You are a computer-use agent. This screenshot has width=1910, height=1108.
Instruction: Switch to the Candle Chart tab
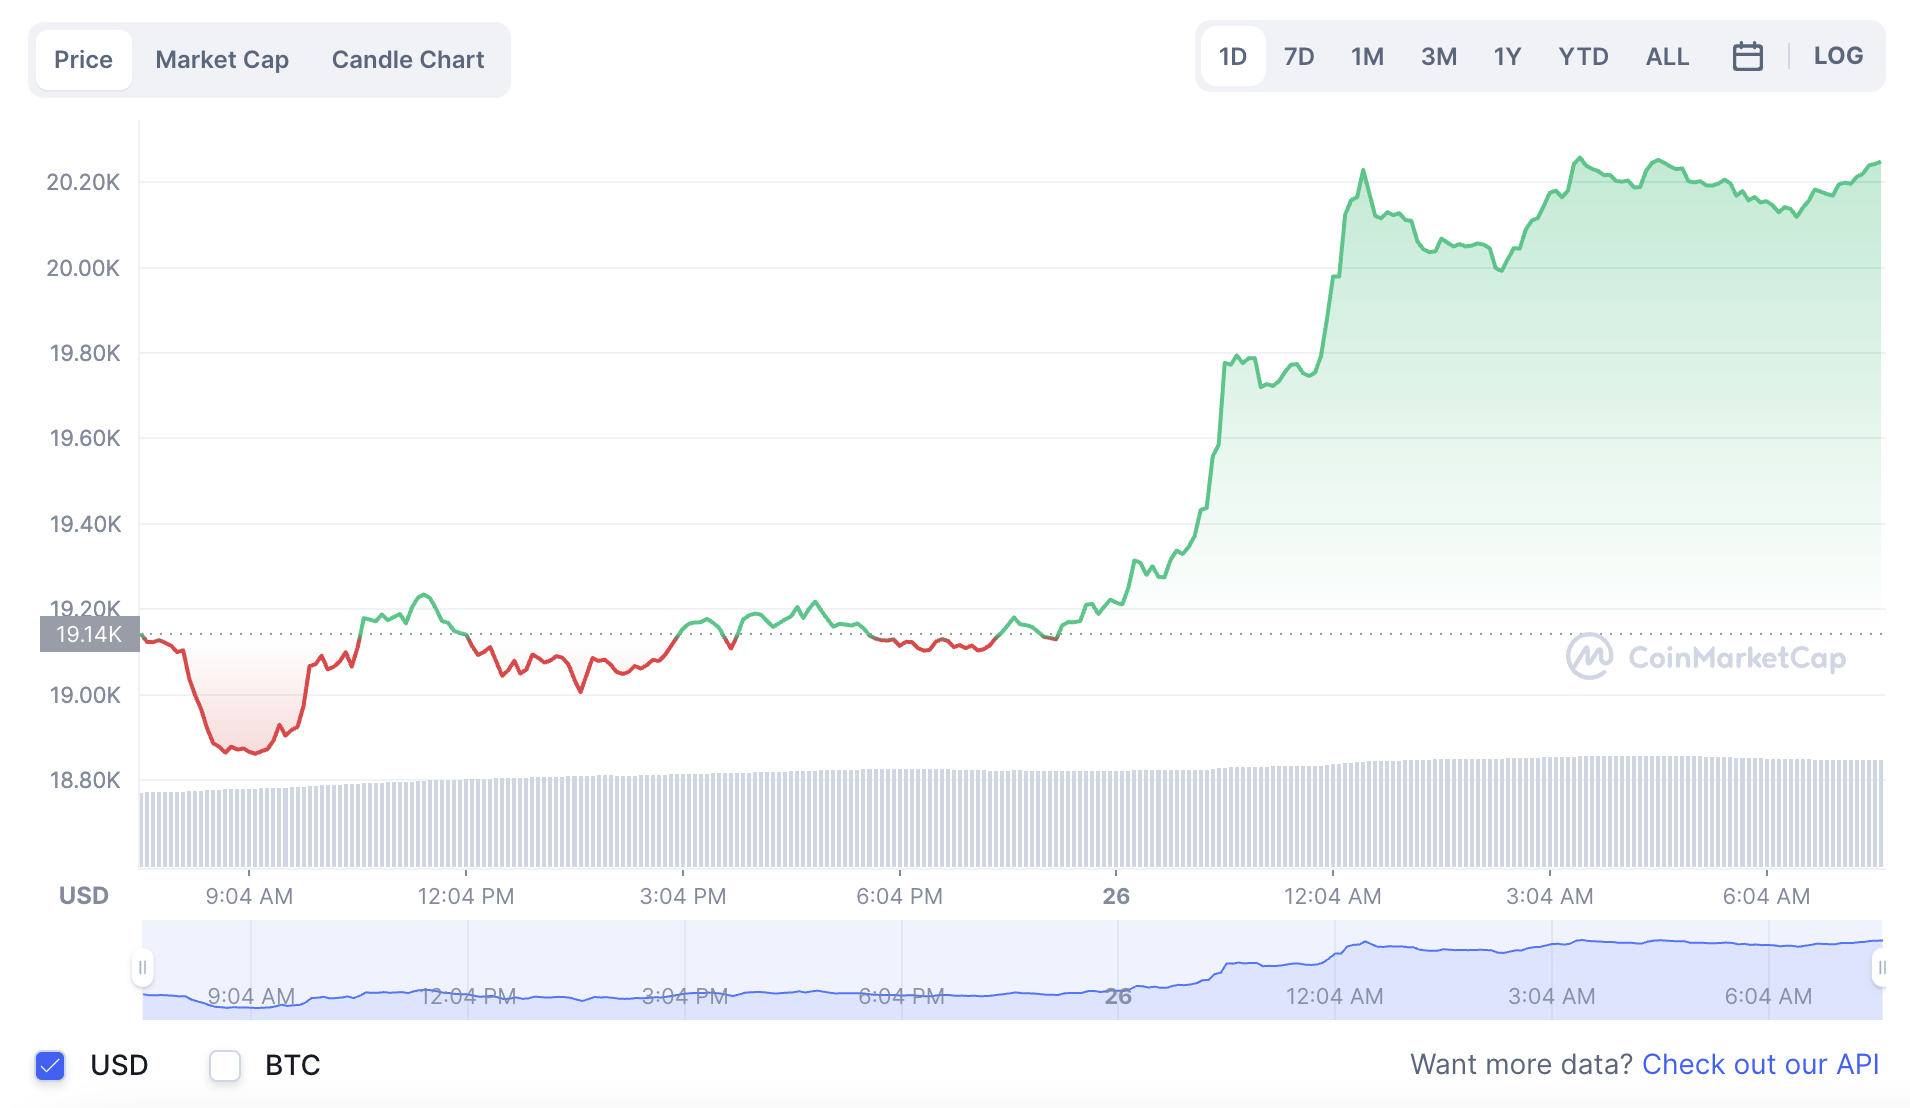pyautogui.click(x=407, y=60)
